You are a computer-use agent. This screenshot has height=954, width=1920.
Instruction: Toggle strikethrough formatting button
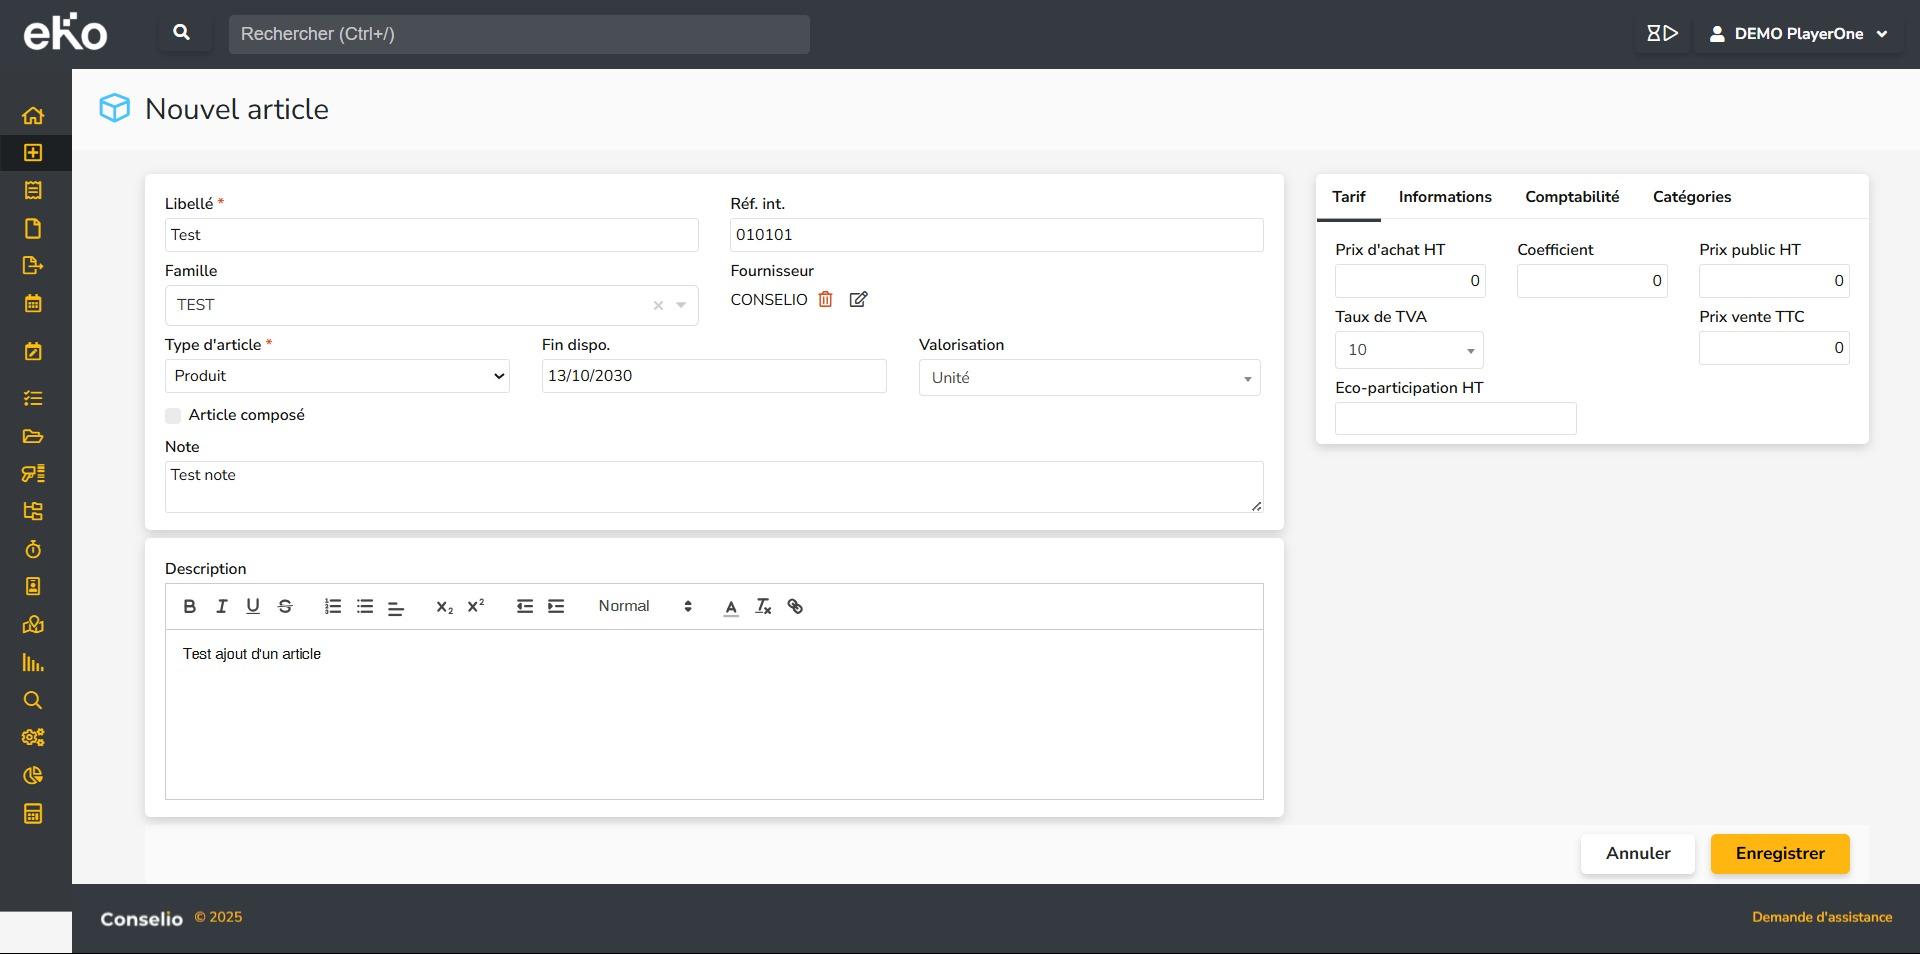[x=285, y=606]
